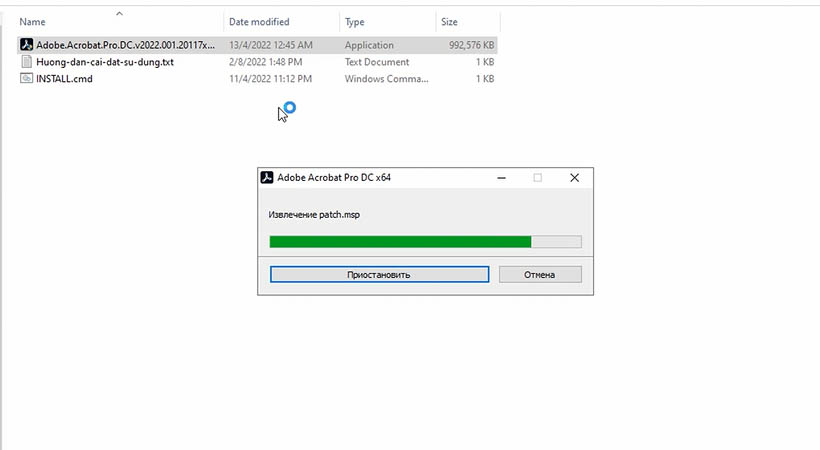Cancel the installation with the Отмена button
This screenshot has height=450, width=820.
(540, 274)
